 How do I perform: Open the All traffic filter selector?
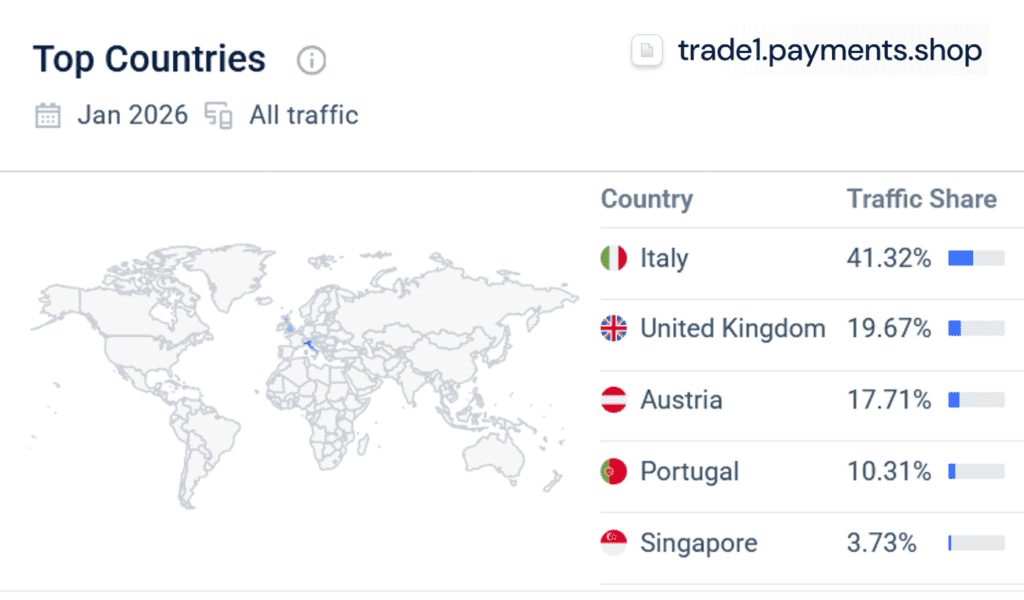(303, 115)
